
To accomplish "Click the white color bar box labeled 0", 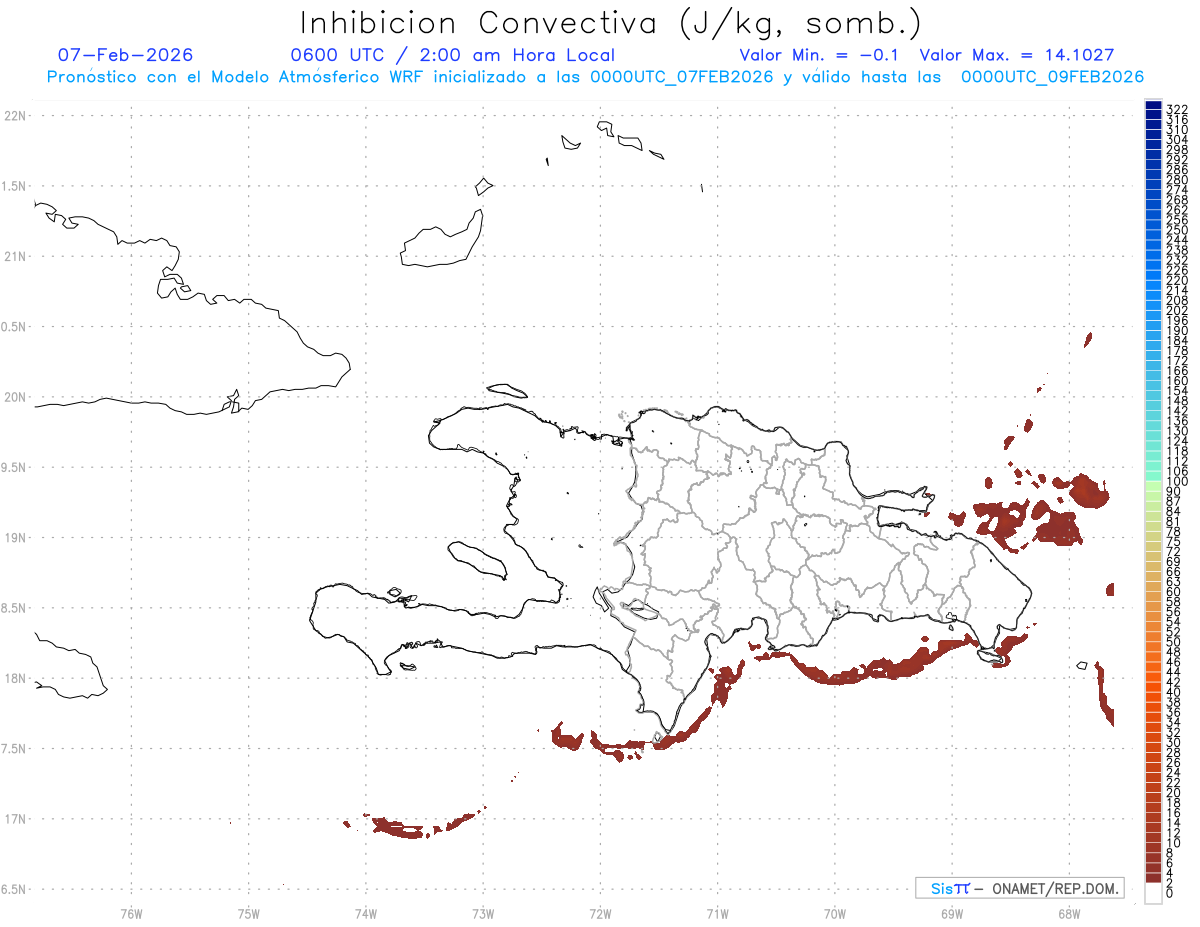I will coord(1153,893).
